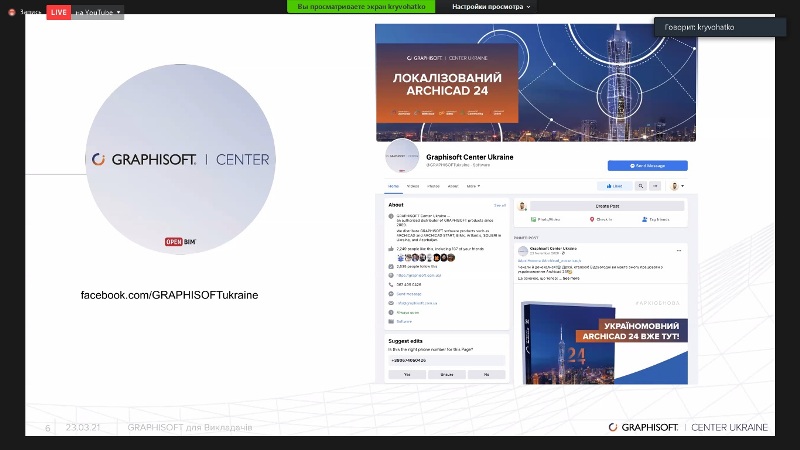Click the three-dots page options button
The height and width of the screenshot is (450, 800).
tap(655, 186)
